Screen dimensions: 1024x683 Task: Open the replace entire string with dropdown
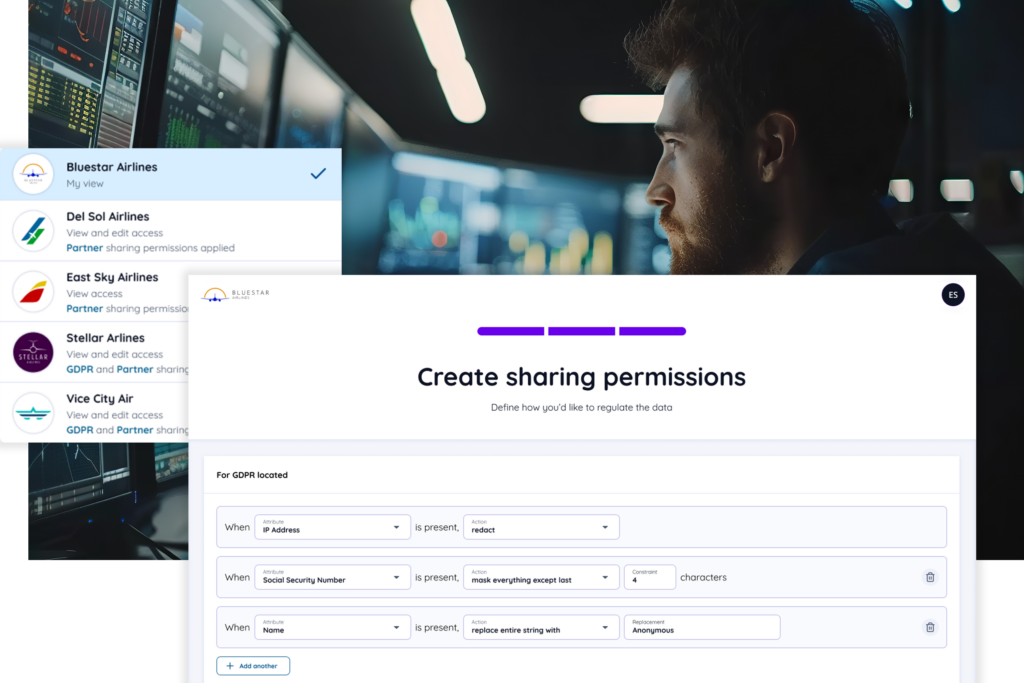[541, 627]
